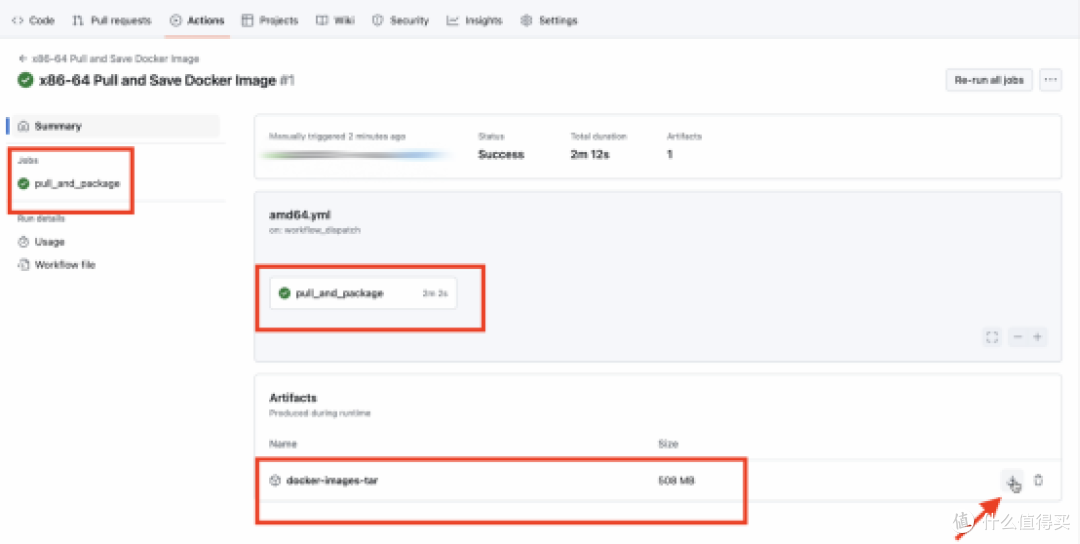This screenshot has width=1080, height=544.
Task: Select Summary in the sidebar
Action: click(114, 126)
